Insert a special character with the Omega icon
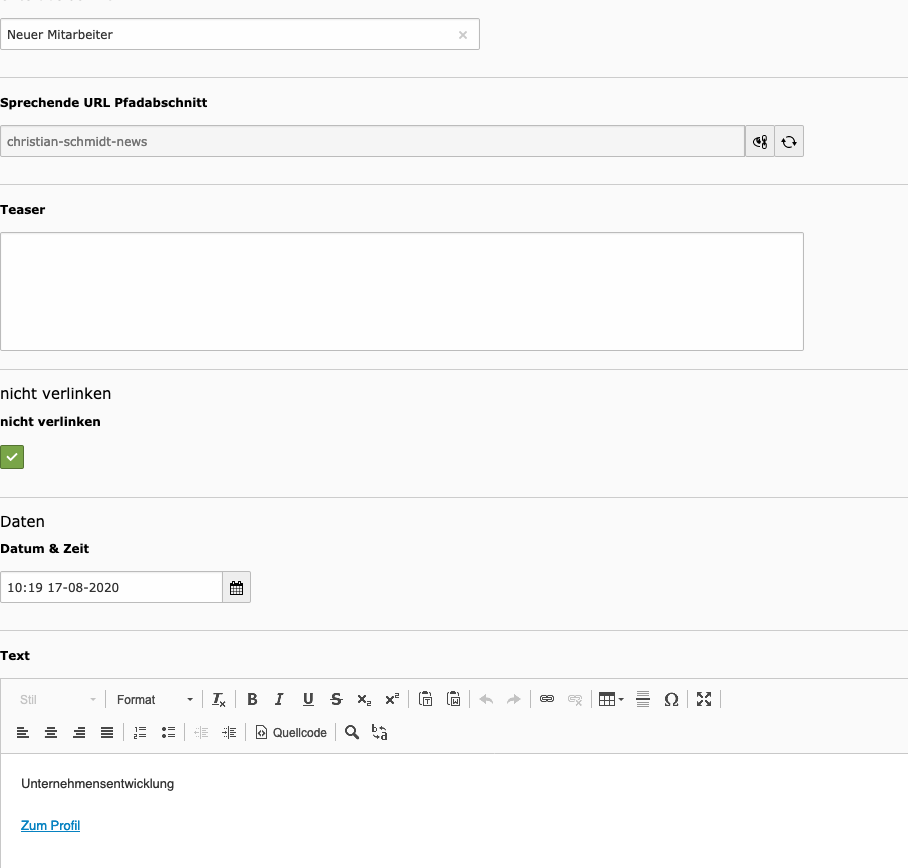Screen dimensions: 908x868 pos(671,700)
